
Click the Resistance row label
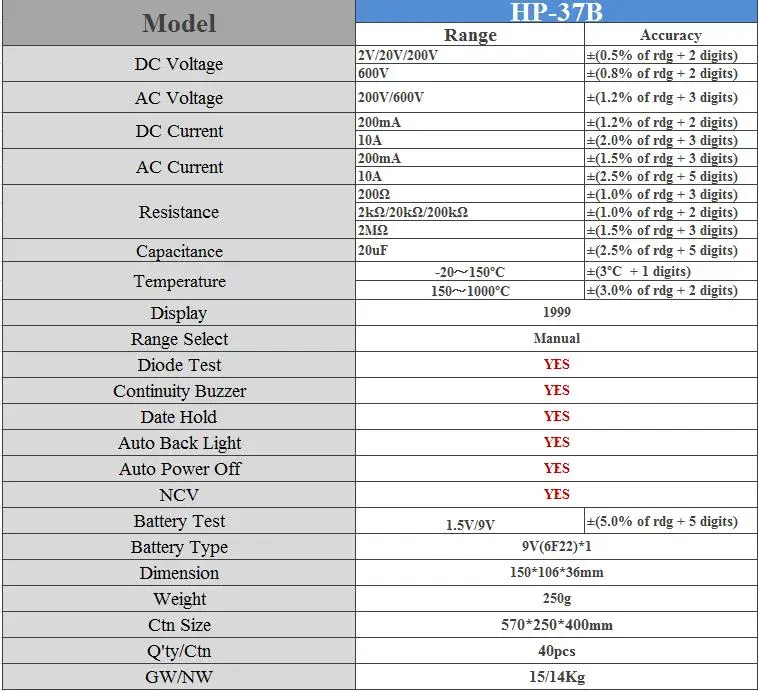pyautogui.click(x=179, y=212)
